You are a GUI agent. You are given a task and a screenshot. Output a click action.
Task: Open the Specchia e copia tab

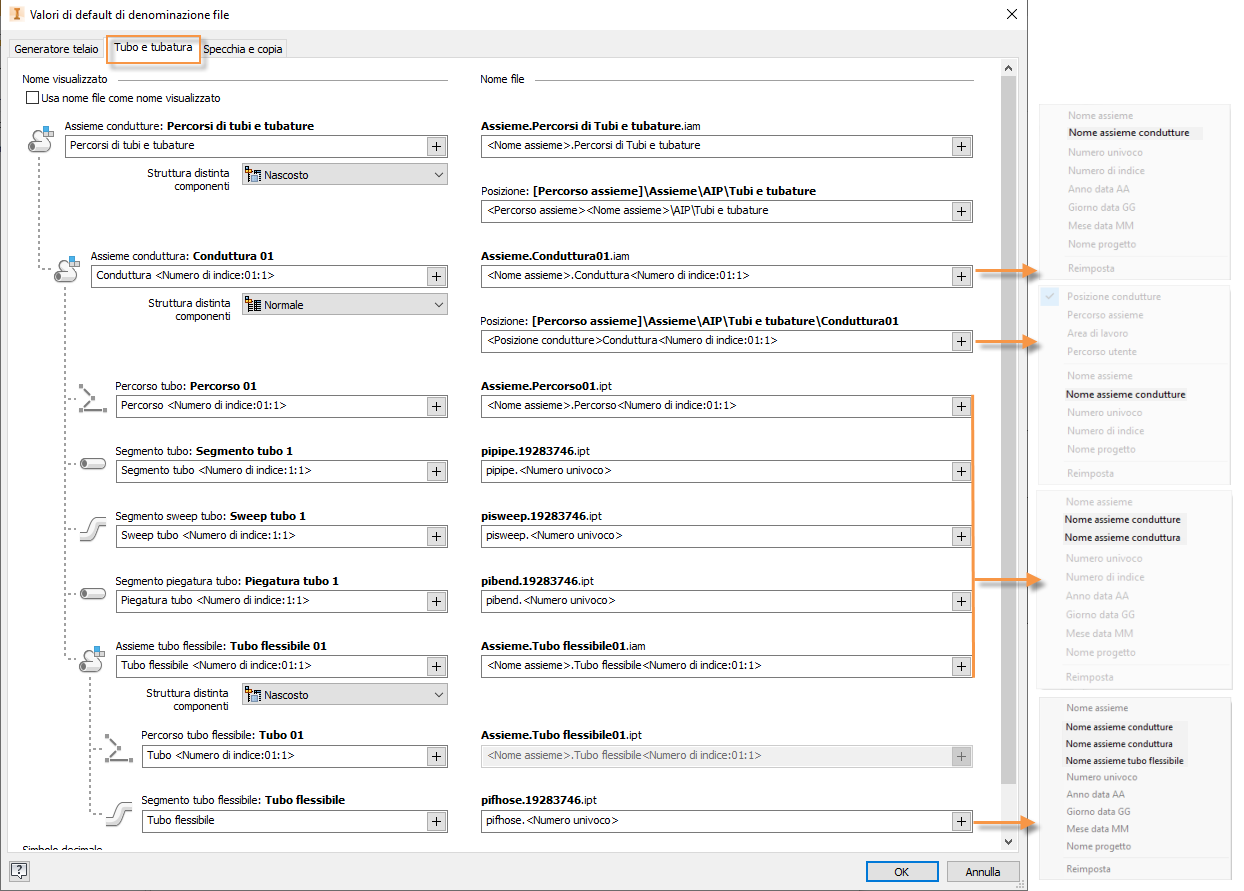243,49
